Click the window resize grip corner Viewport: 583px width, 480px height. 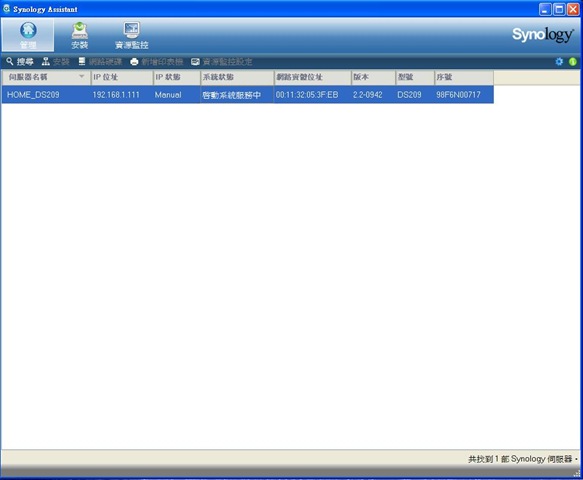click(x=577, y=473)
